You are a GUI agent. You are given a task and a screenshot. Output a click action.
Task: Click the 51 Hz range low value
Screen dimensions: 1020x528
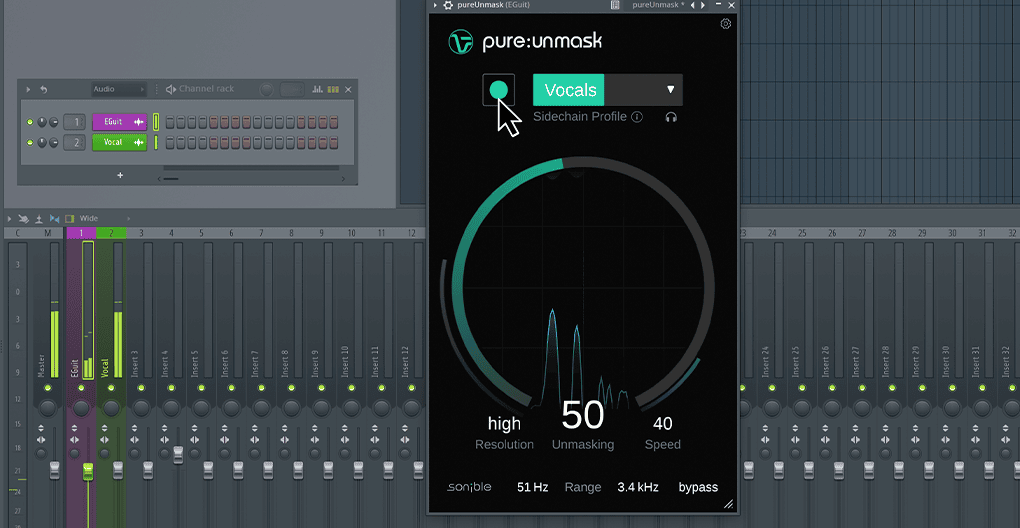(533, 487)
